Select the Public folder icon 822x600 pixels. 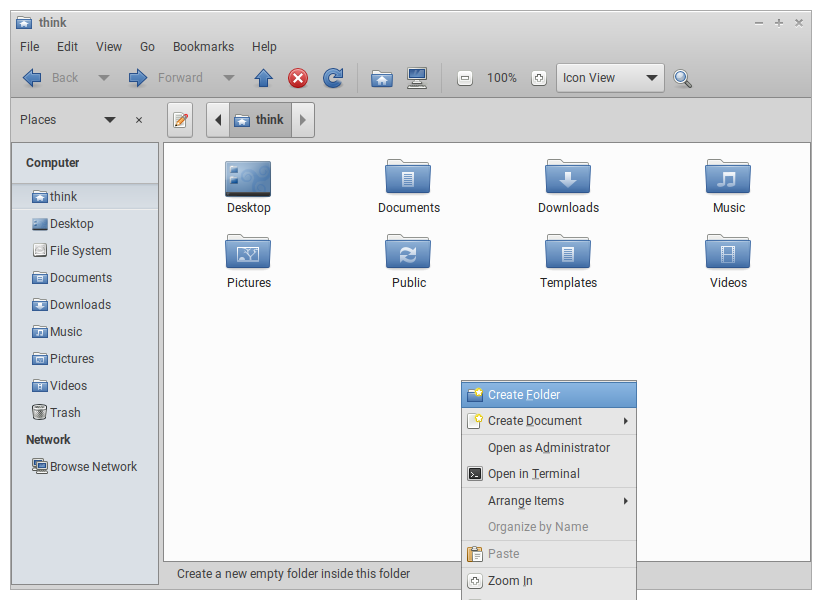click(408, 252)
